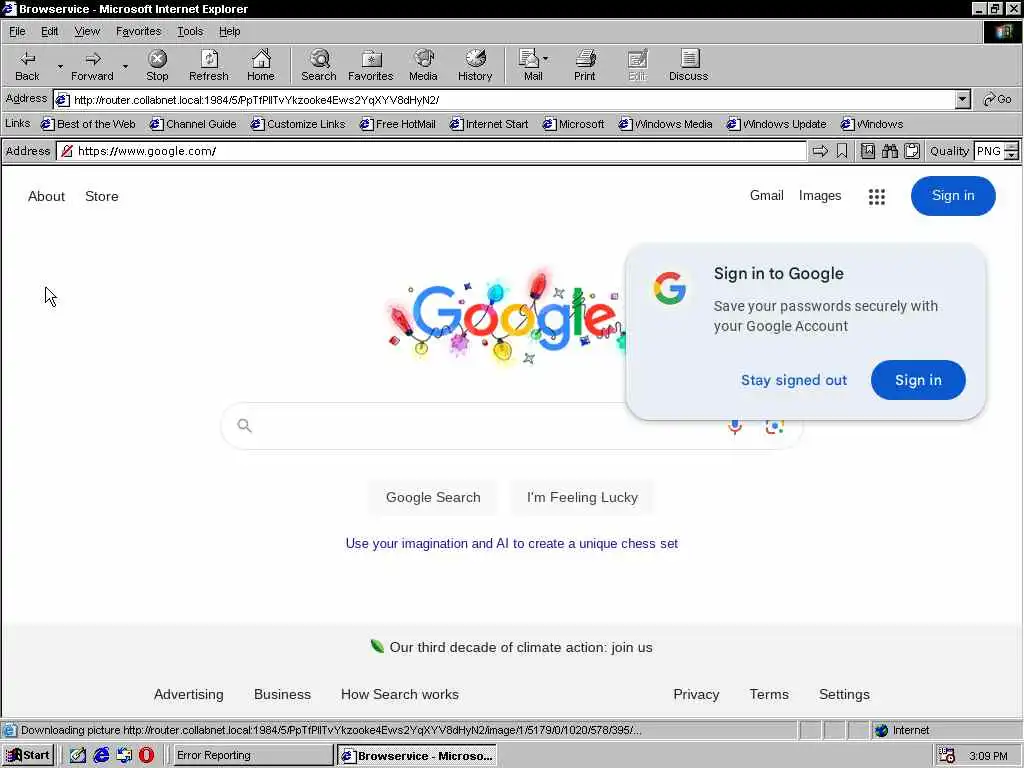Click the Browservice clipboard icon
Image resolution: width=1024 pixels, height=768 pixels.
(x=912, y=152)
